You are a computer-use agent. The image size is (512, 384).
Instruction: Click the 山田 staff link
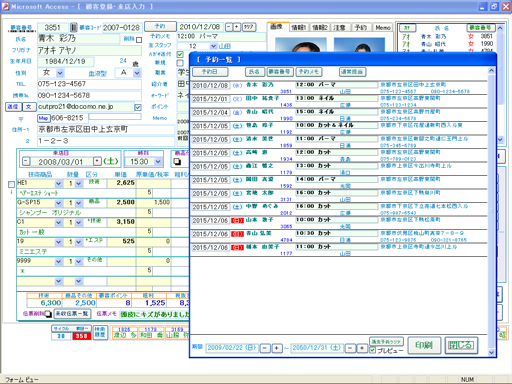[x=224, y=46]
